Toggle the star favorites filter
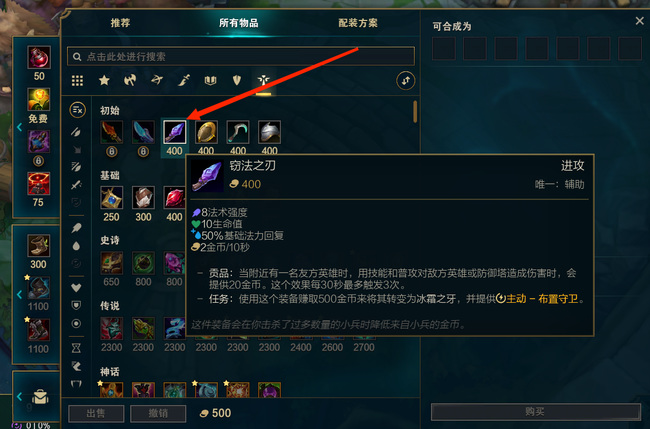This screenshot has width=650, height=429. (x=104, y=80)
